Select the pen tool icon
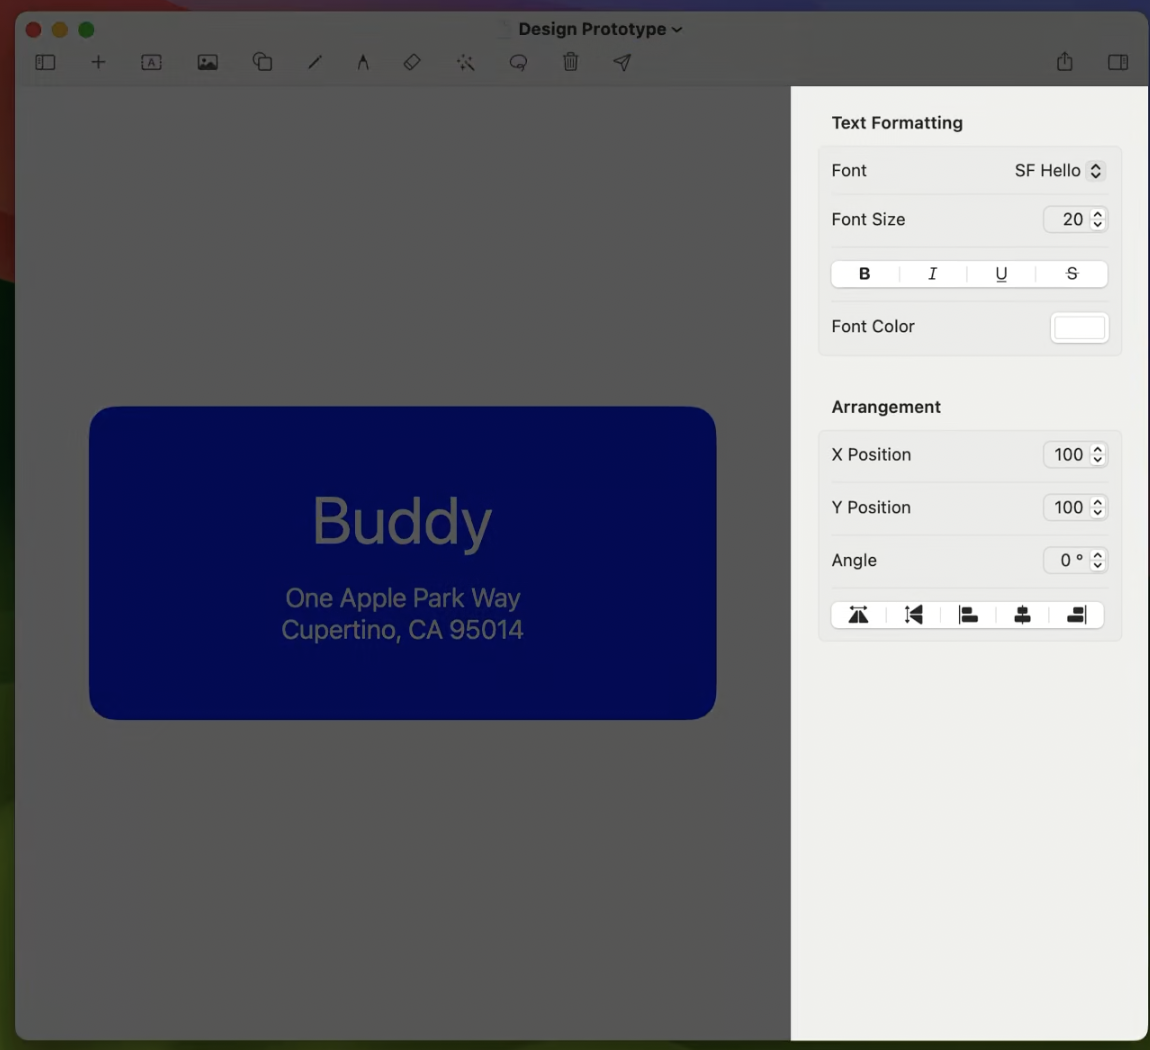Viewport: 1150px width, 1050px height. click(x=363, y=62)
